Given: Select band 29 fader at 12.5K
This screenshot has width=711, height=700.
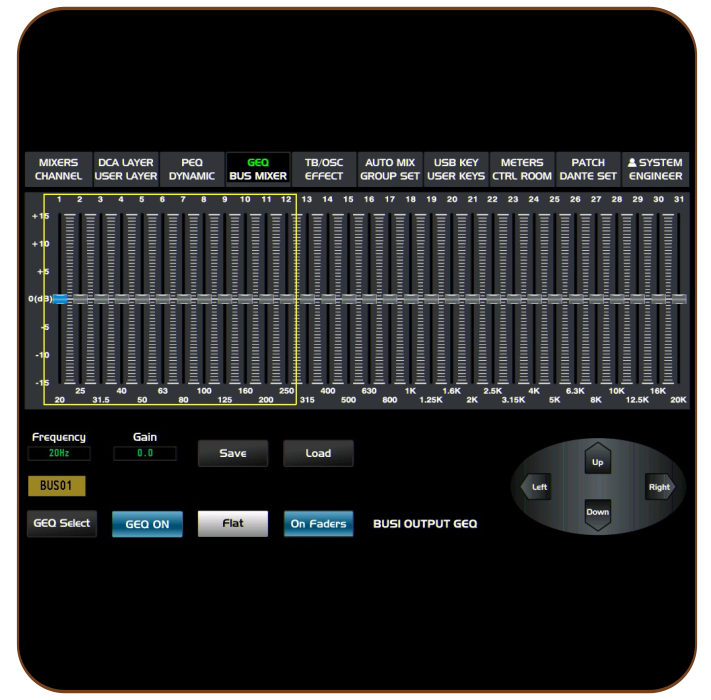Looking at the screenshot, I should point(638,299).
